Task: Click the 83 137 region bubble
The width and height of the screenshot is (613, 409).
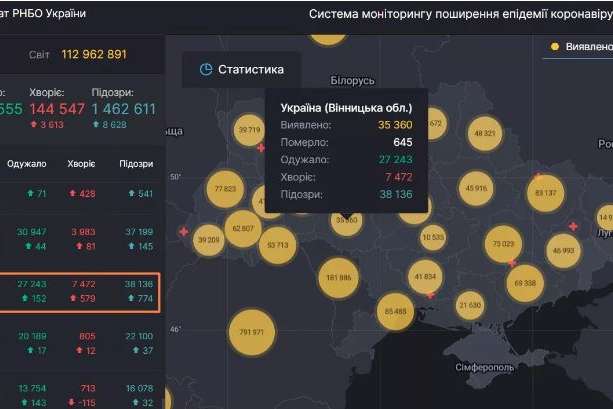Action: (x=546, y=193)
